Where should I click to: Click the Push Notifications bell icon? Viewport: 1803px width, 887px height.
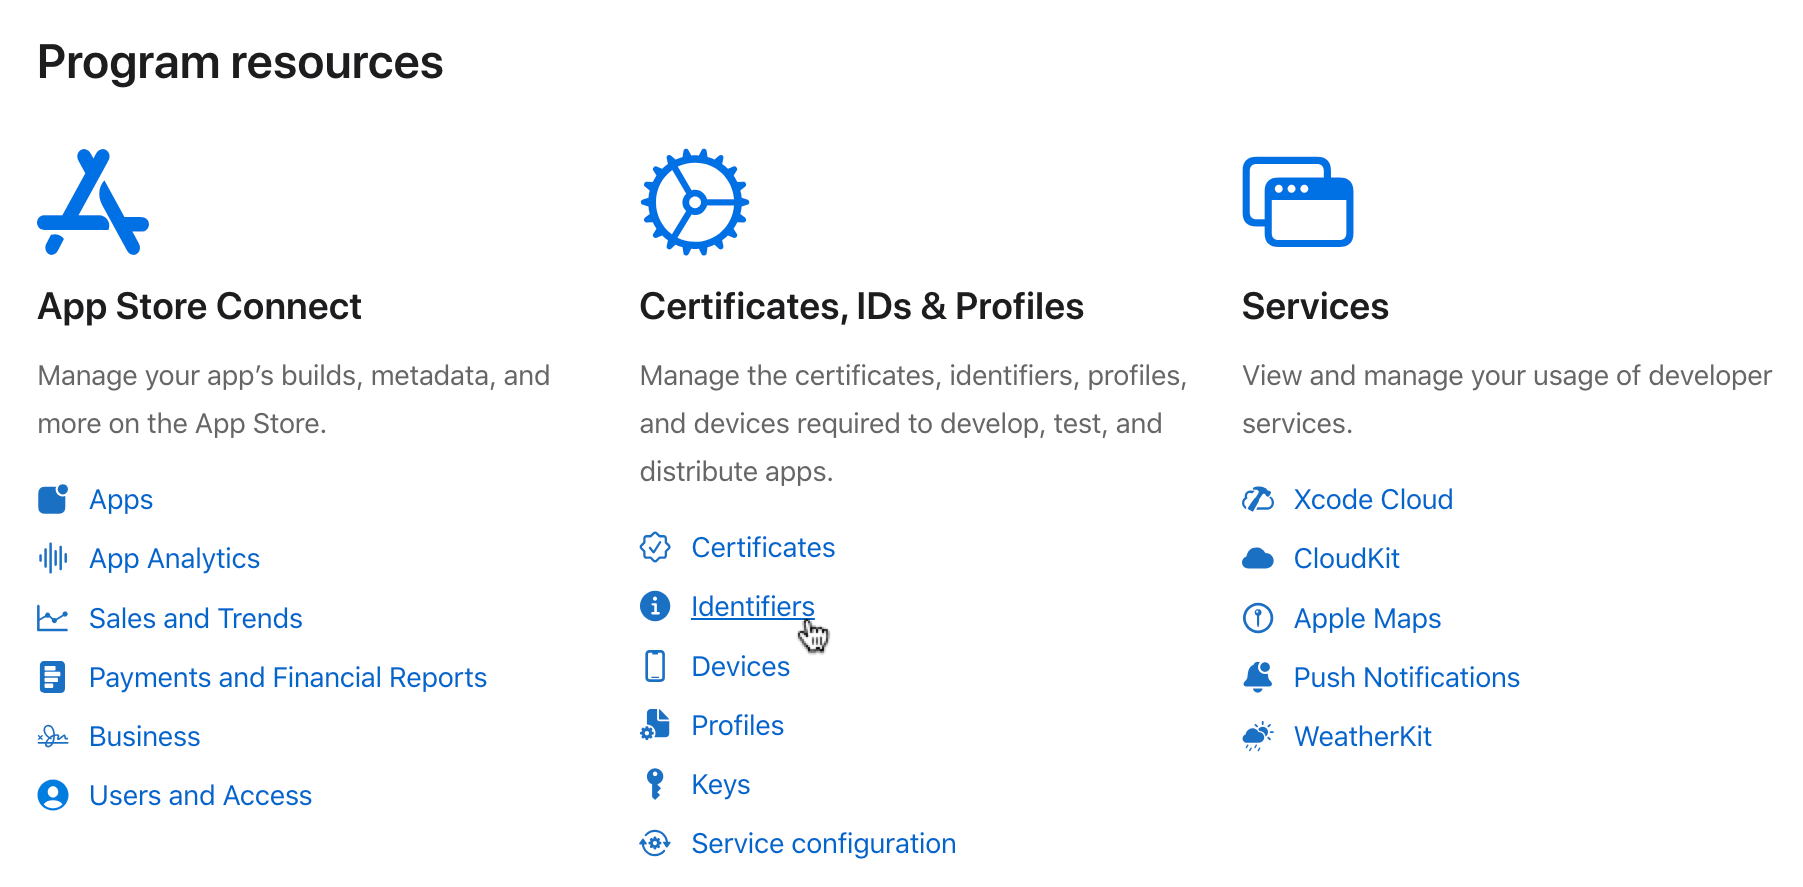point(1258,677)
